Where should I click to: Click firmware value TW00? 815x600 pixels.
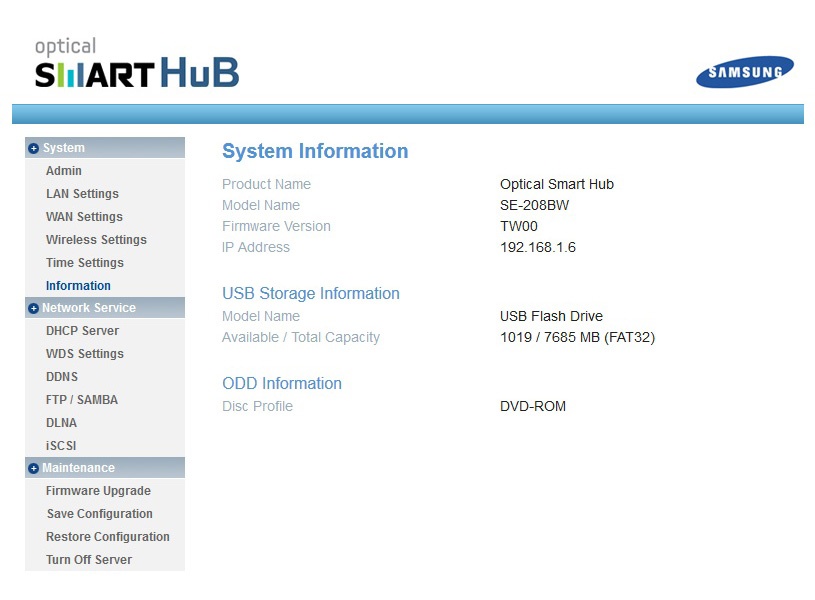[519, 226]
